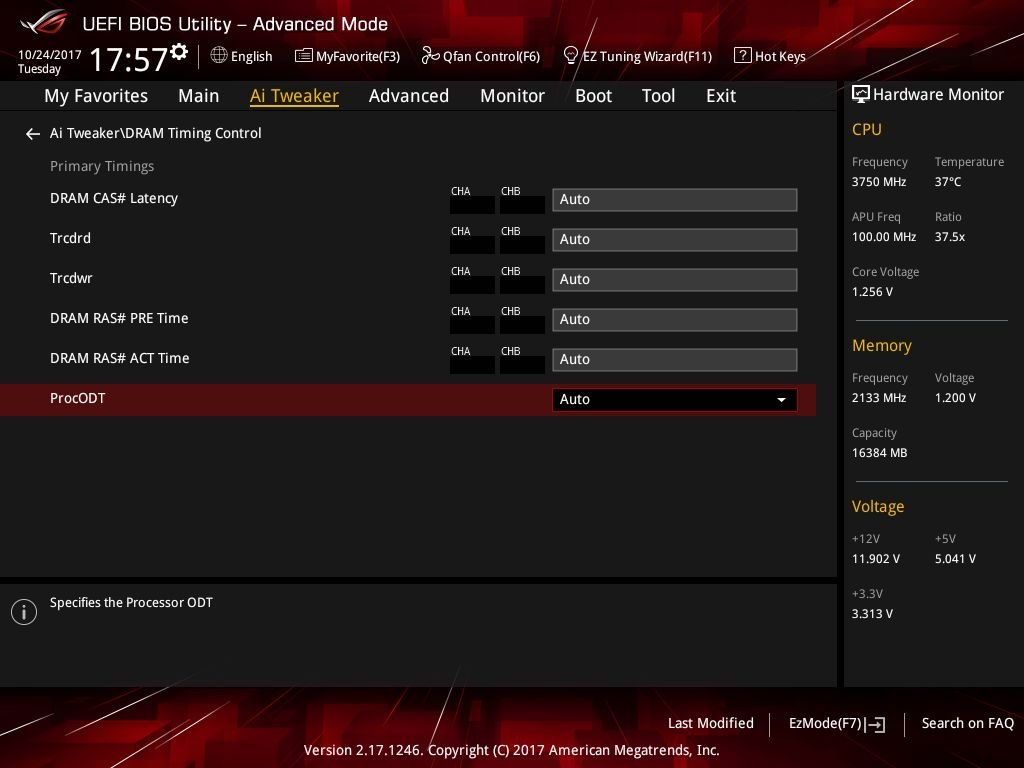Click the EZ Tuning Wizard bulb icon
Screen dimensions: 1024x768
[x=571, y=56]
